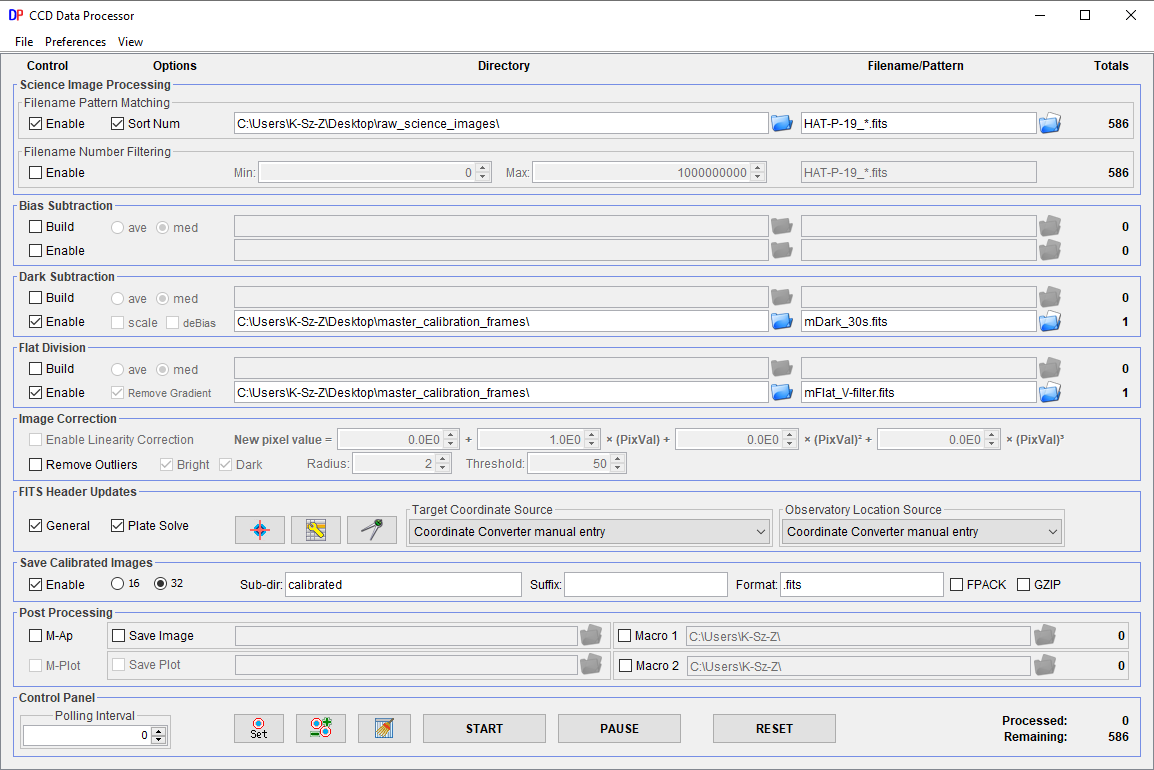Uncheck the Plate Solve checkbox

point(118,526)
